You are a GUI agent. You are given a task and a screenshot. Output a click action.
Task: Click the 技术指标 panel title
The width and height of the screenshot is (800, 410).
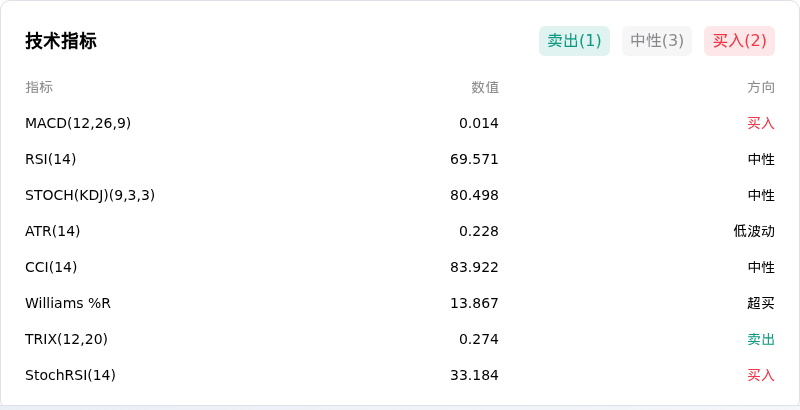pyautogui.click(x=61, y=41)
